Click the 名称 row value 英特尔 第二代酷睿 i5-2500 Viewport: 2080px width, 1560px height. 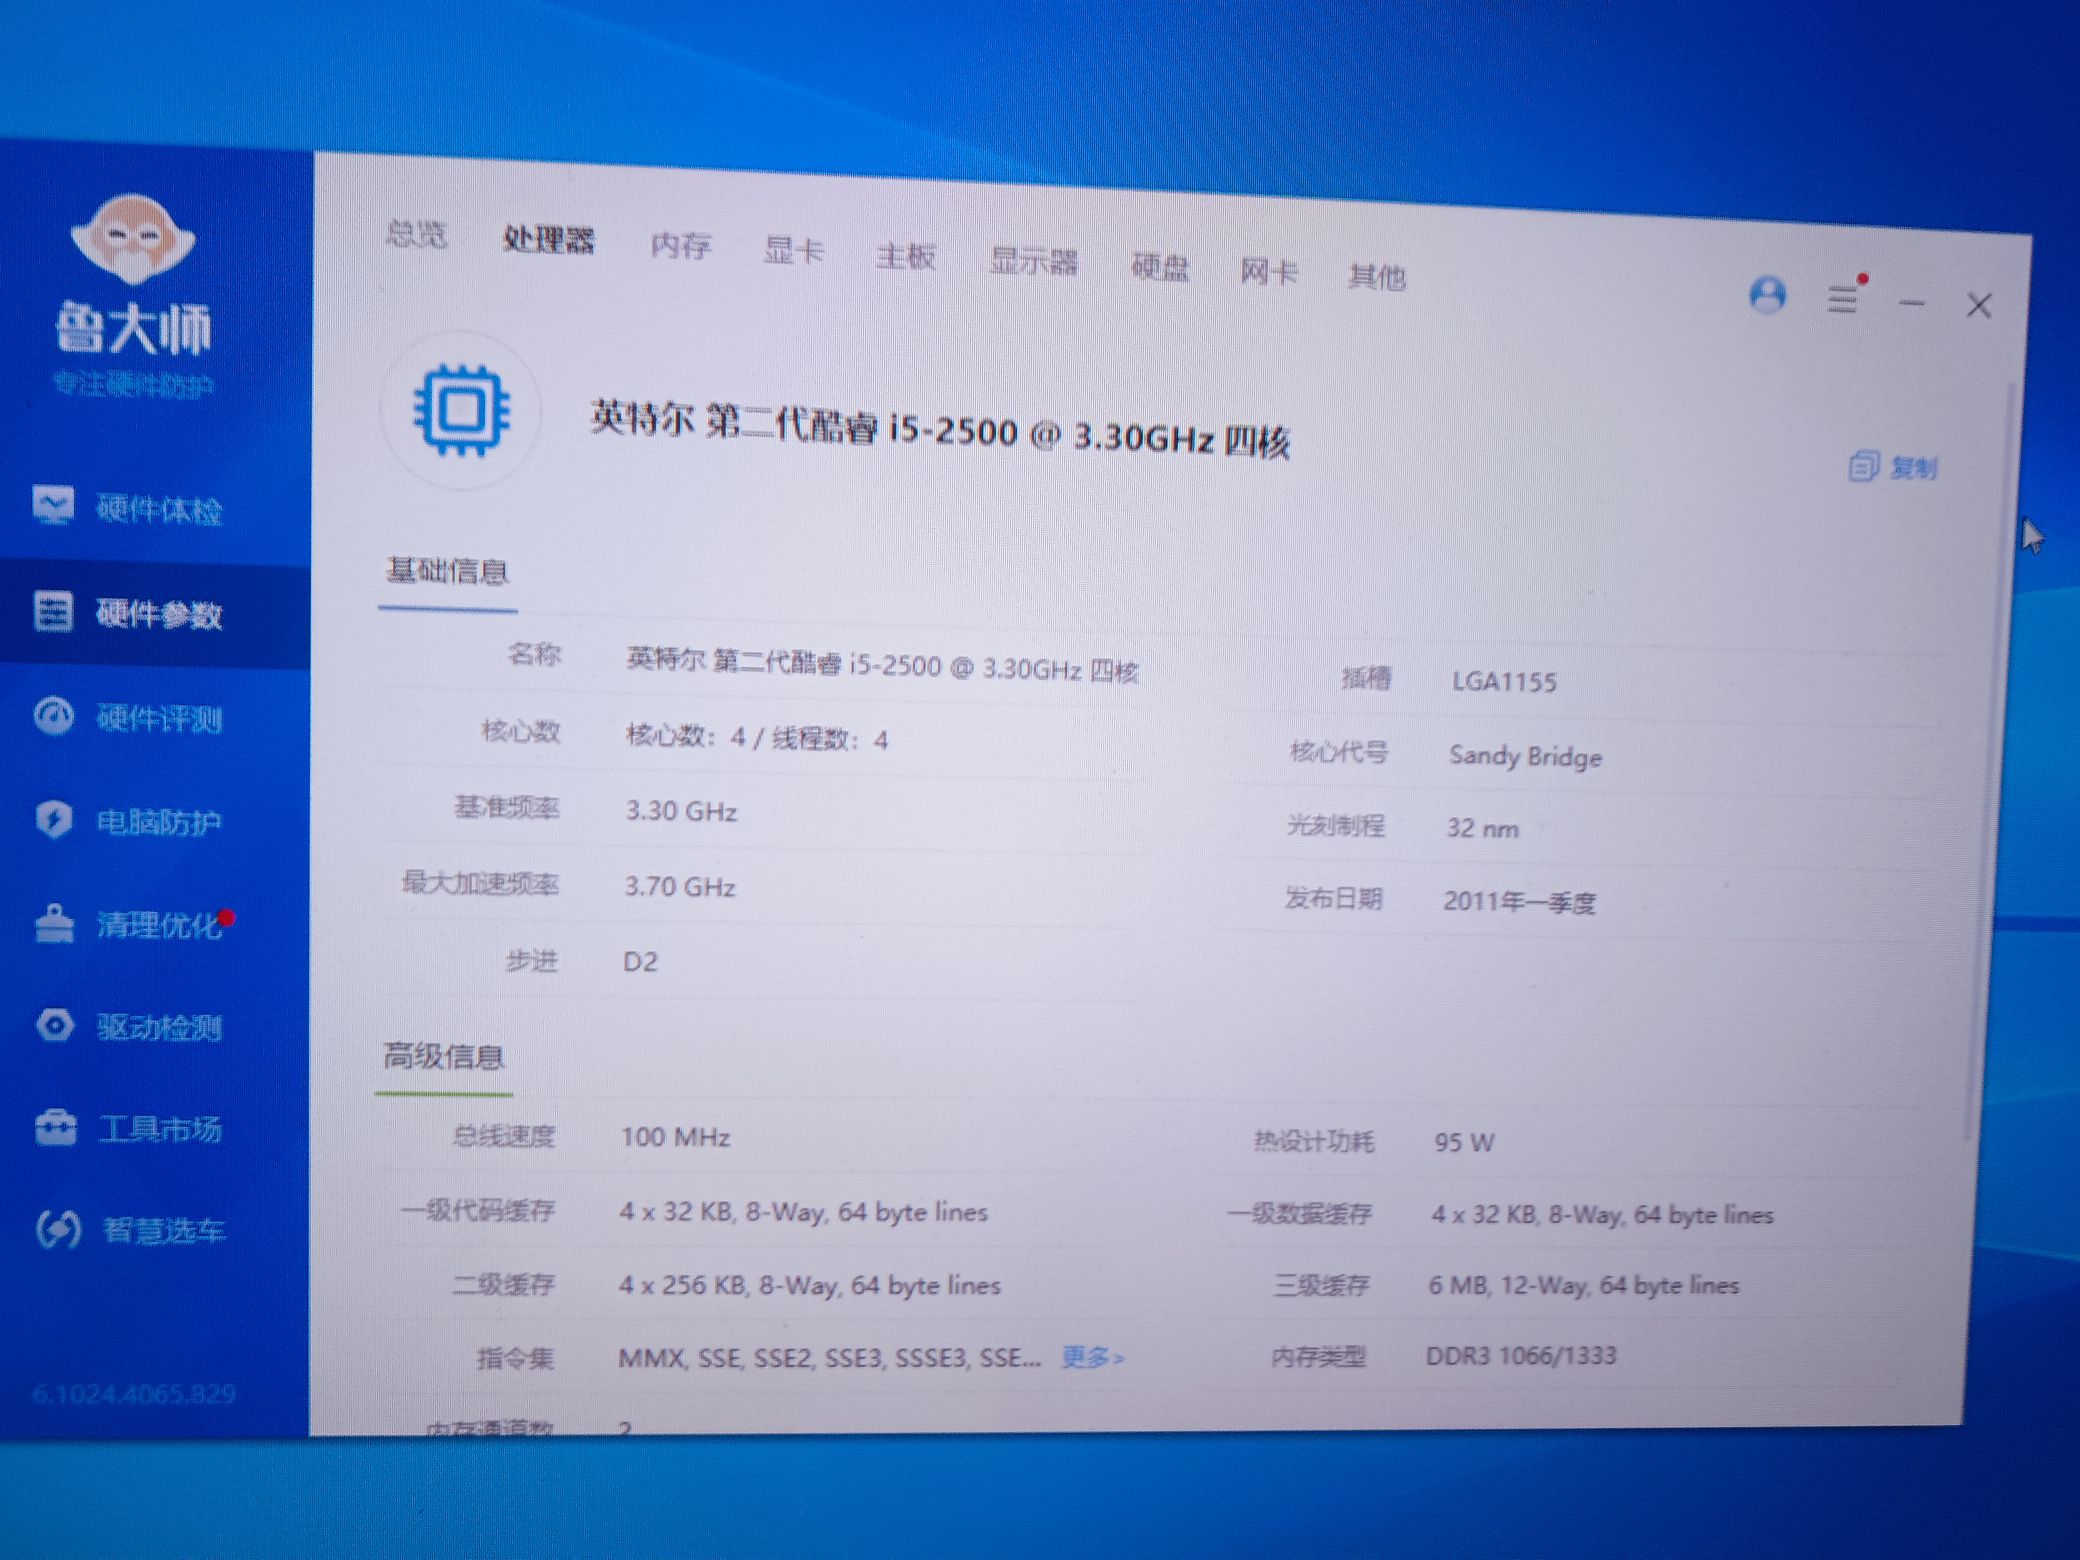click(882, 665)
